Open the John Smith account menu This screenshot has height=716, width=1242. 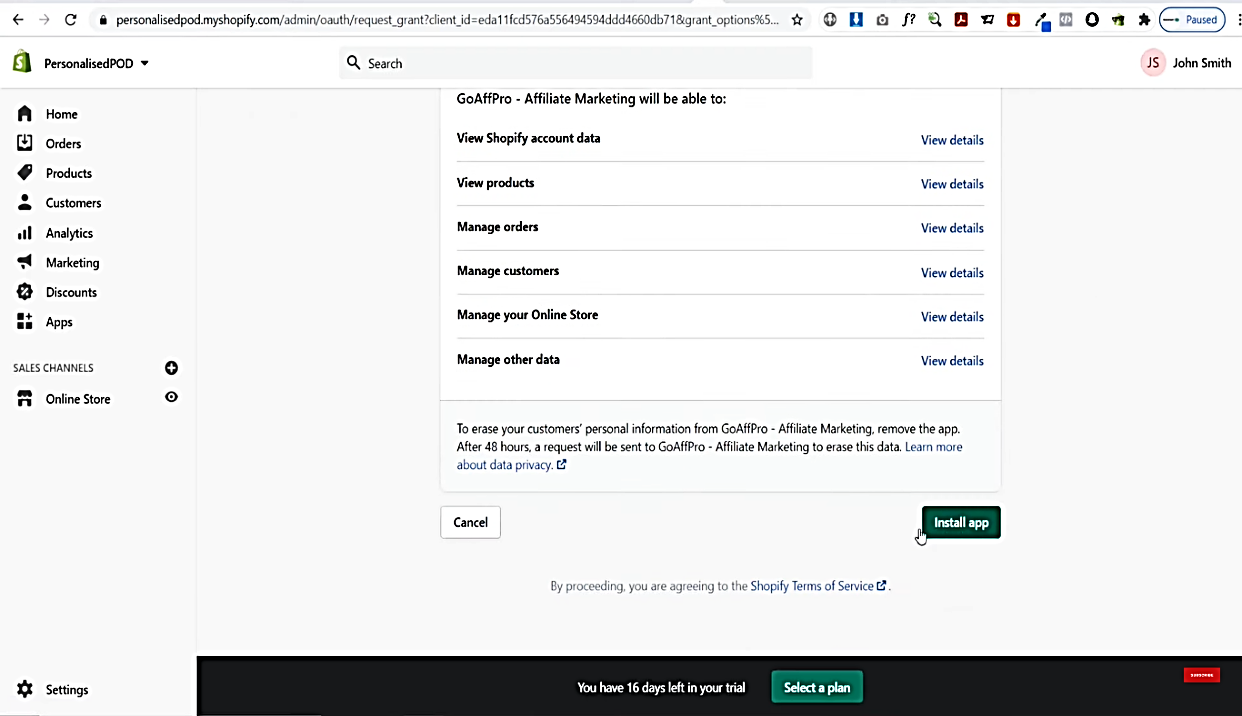click(x=1186, y=63)
